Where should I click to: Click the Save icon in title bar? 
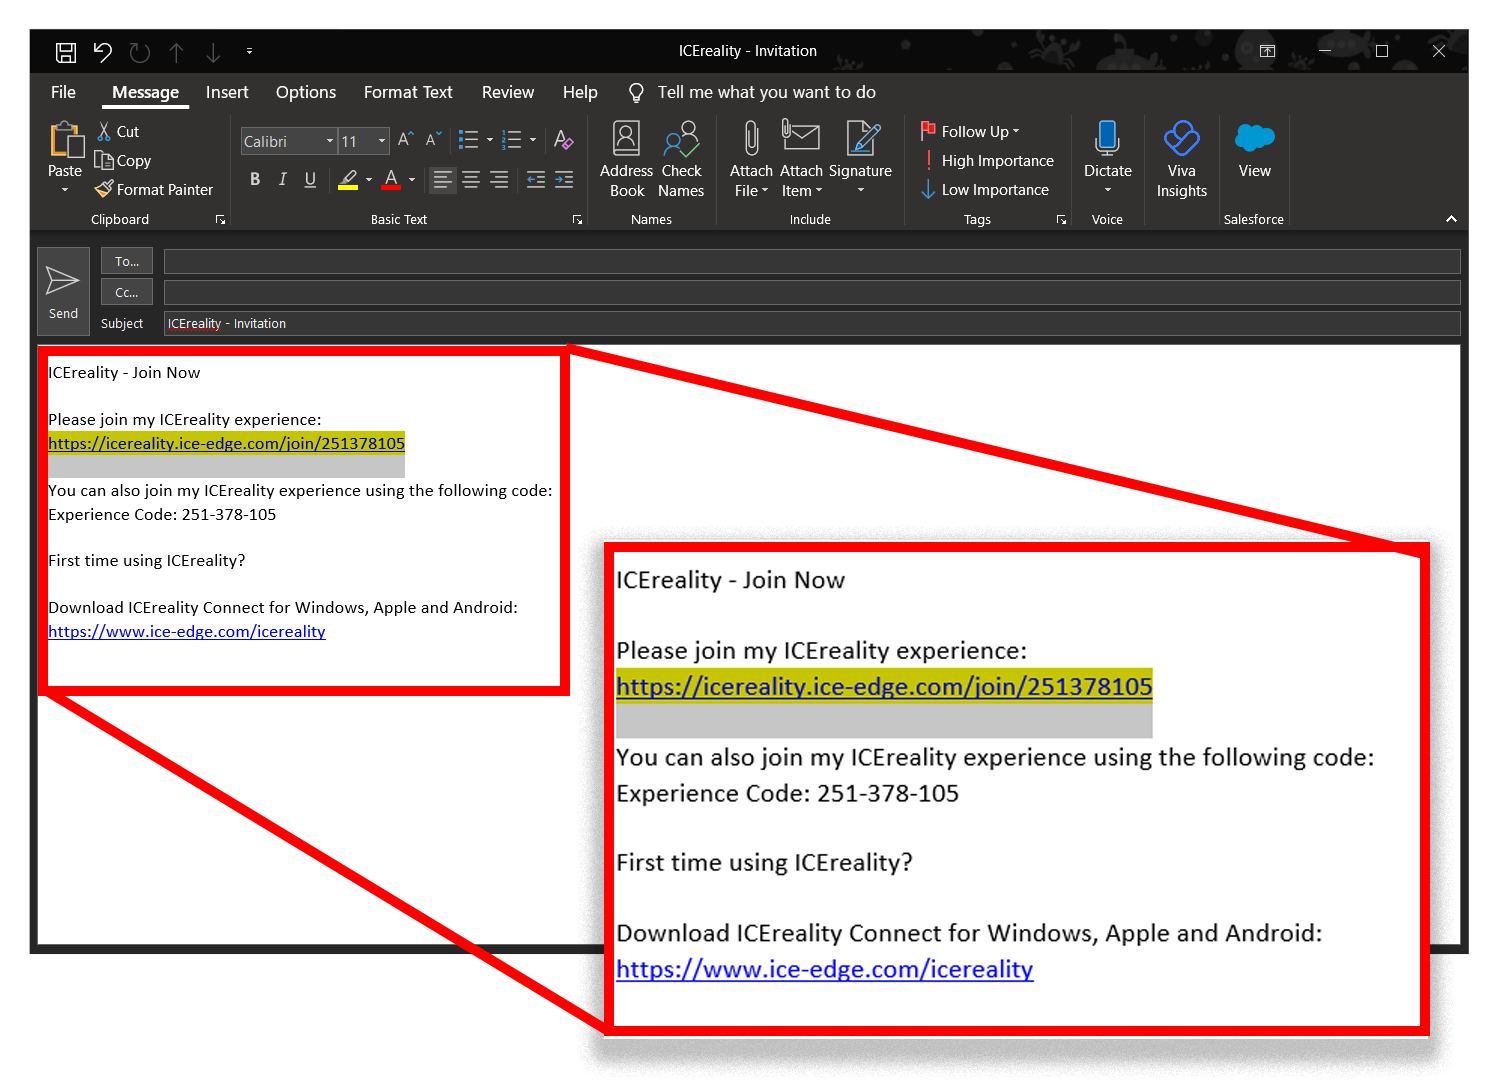coord(66,52)
